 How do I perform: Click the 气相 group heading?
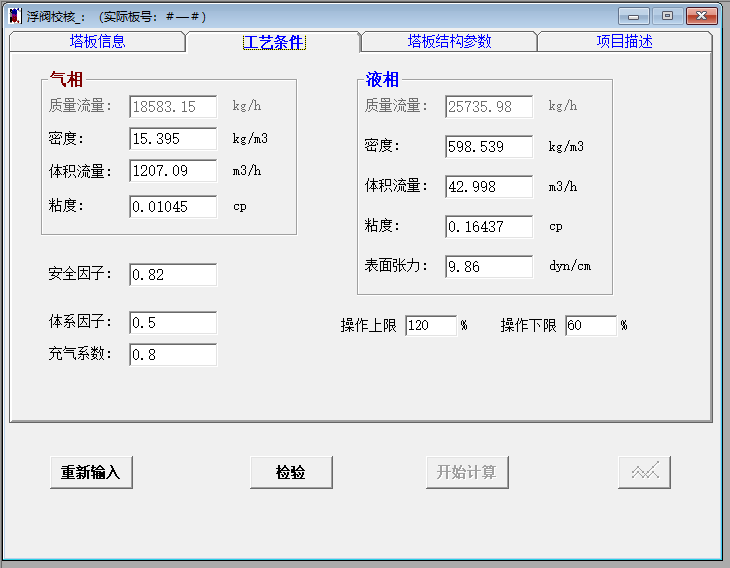click(x=67, y=80)
